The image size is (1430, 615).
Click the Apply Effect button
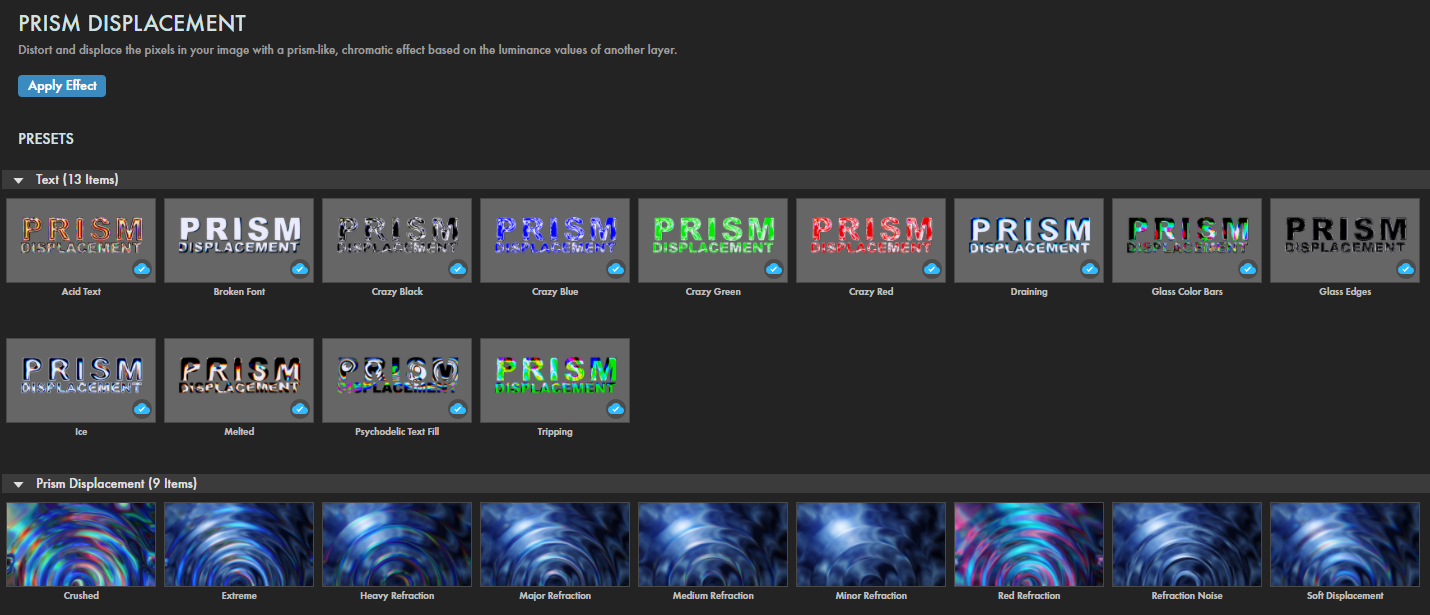pos(62,86)
